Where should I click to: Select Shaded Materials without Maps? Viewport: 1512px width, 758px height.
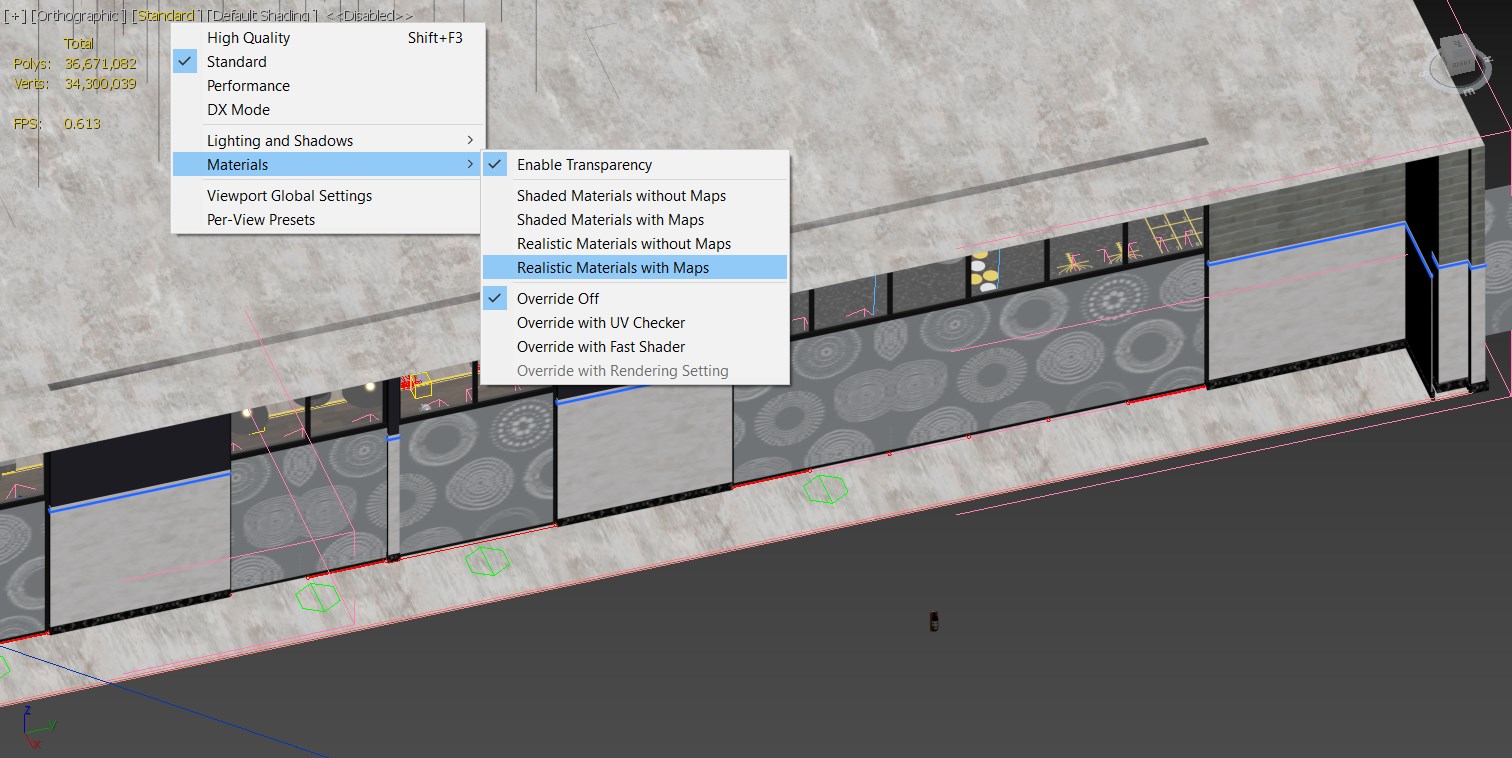[x=621, y=195]
